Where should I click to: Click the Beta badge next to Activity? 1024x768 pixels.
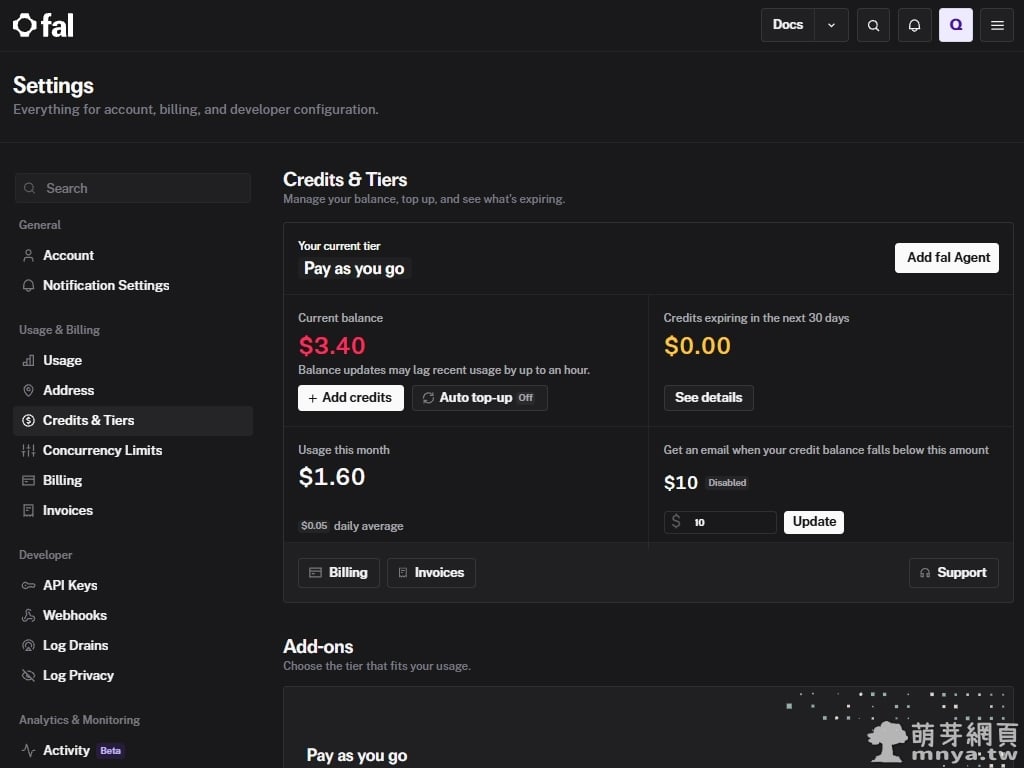[x=110, y=751]
